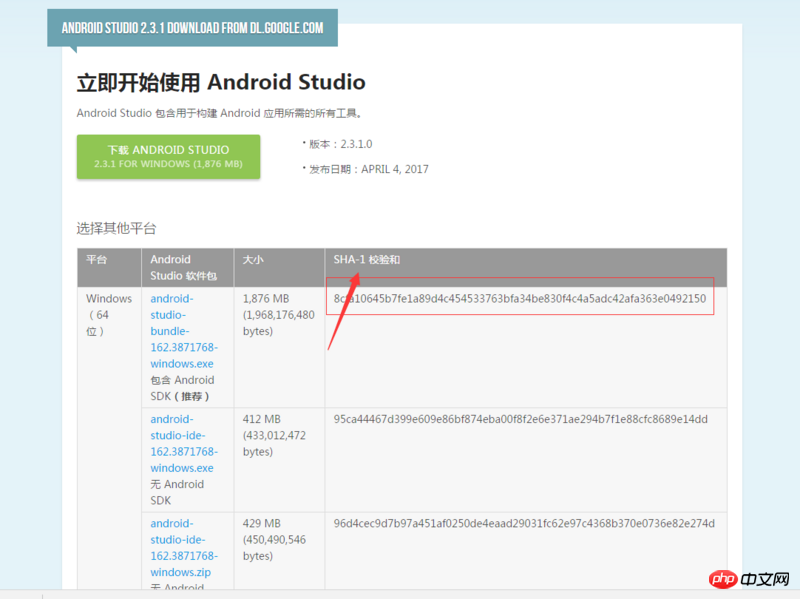Open android-studio-ide-162.3871768-windows.zip link
The image size is (800, 599).
(x=184, y=547)
